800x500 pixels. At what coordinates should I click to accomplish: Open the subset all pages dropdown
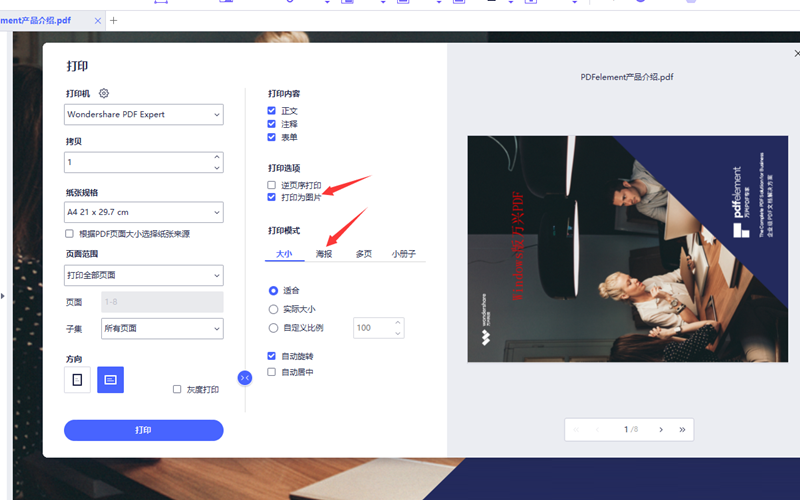coord(161,328)
